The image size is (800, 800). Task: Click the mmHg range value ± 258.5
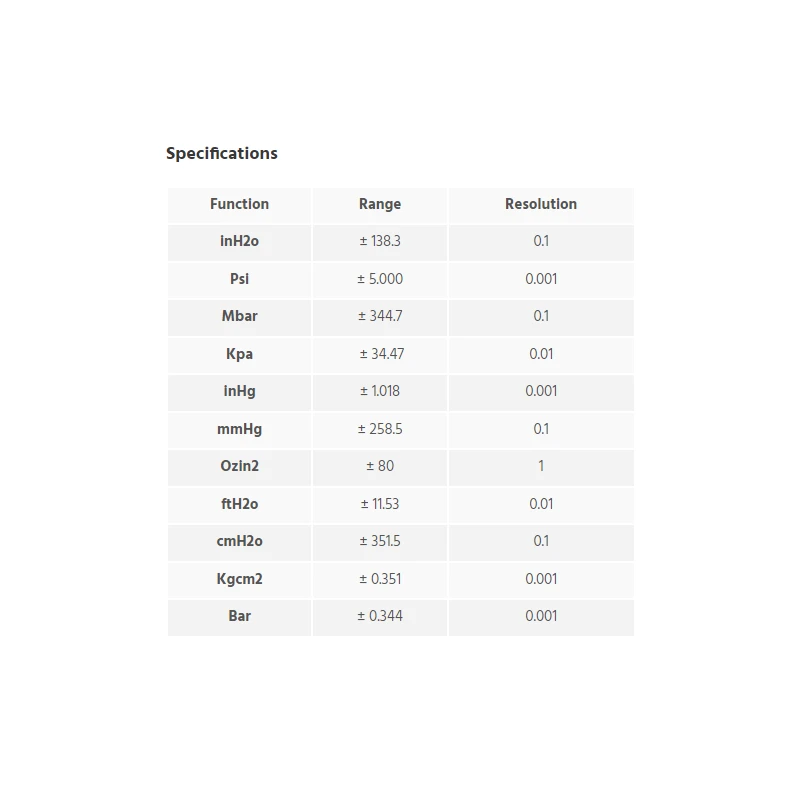380,429
